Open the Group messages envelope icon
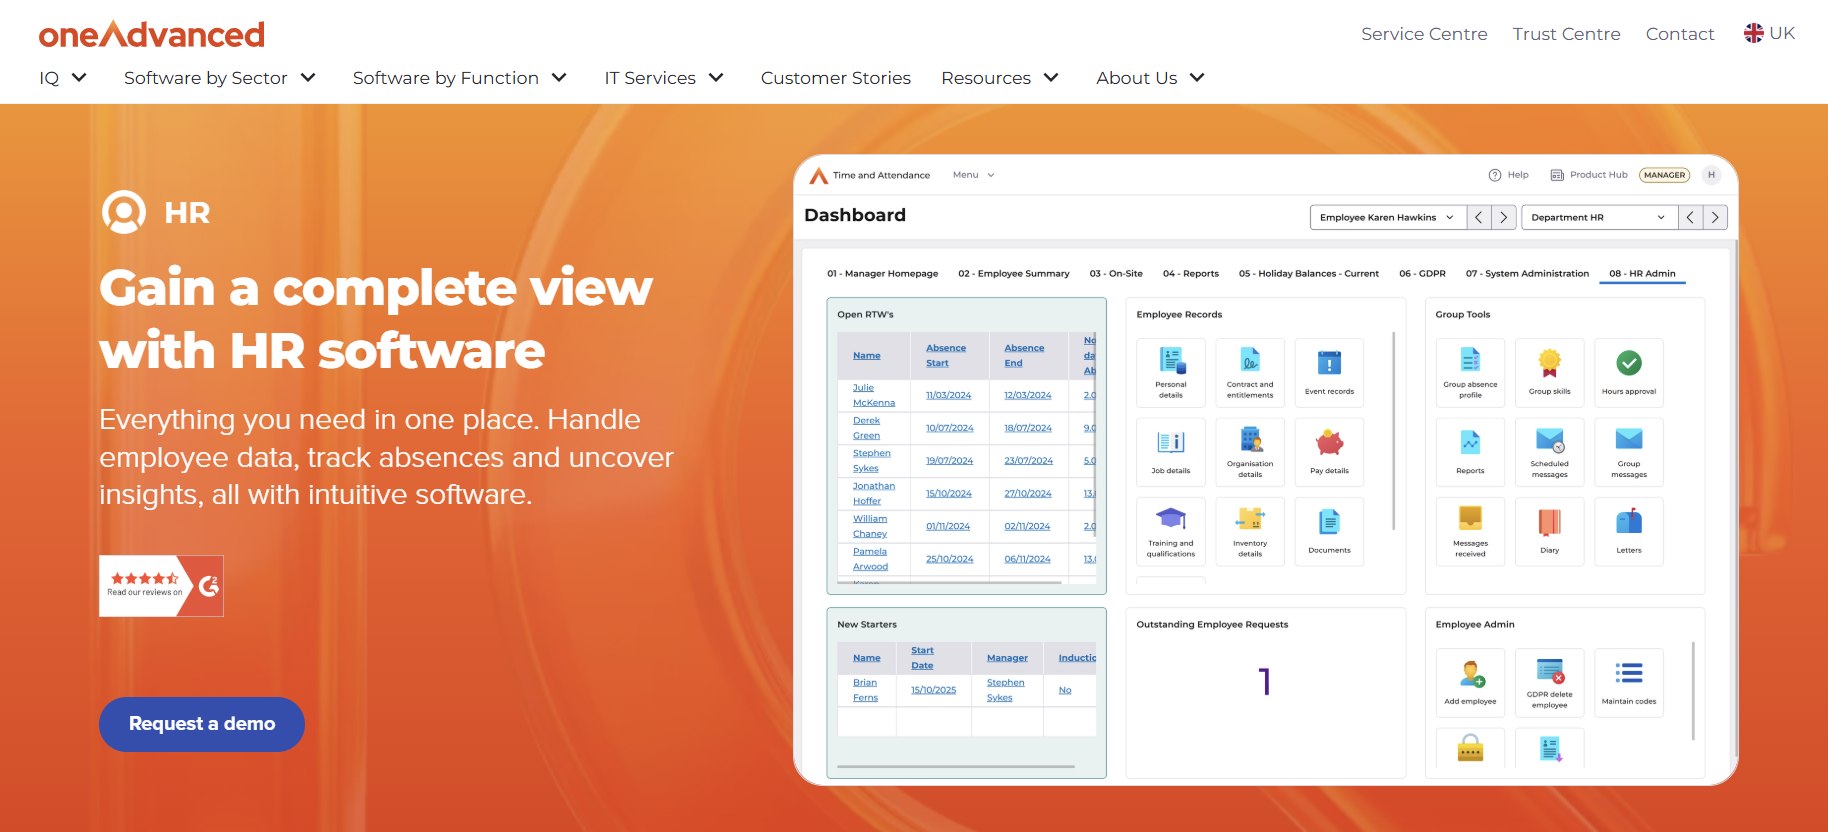Screen dimensions: 1828x832 (1629, 452)
